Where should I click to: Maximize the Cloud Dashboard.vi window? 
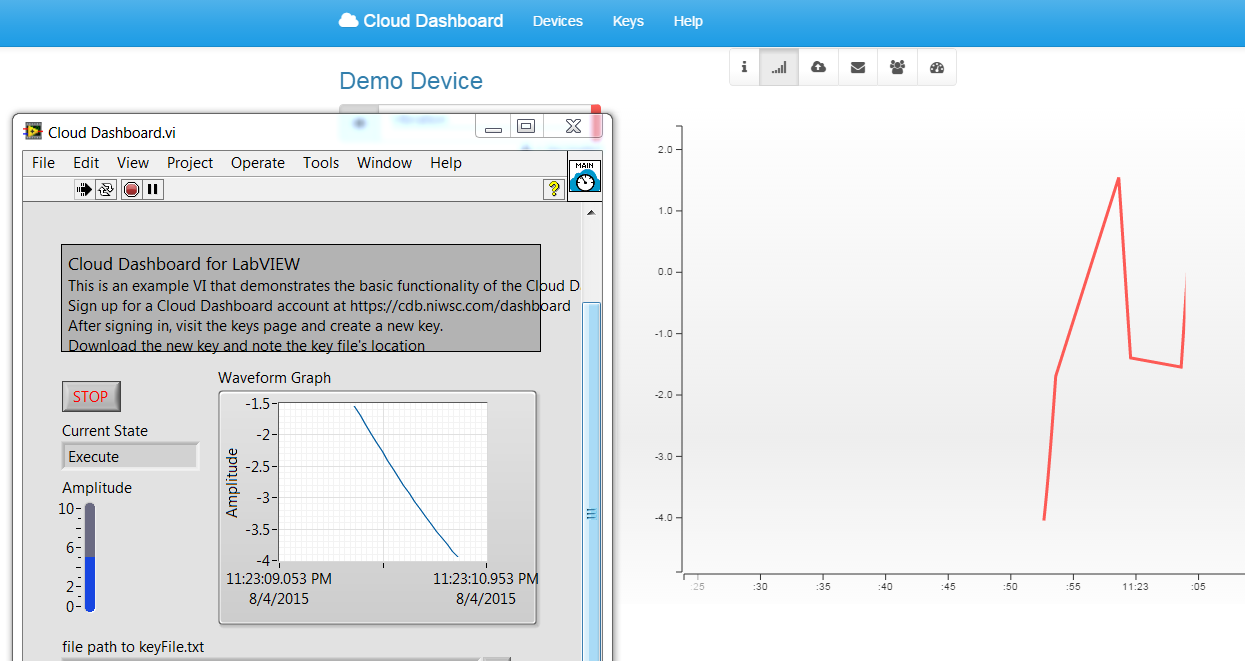(526, 127)
